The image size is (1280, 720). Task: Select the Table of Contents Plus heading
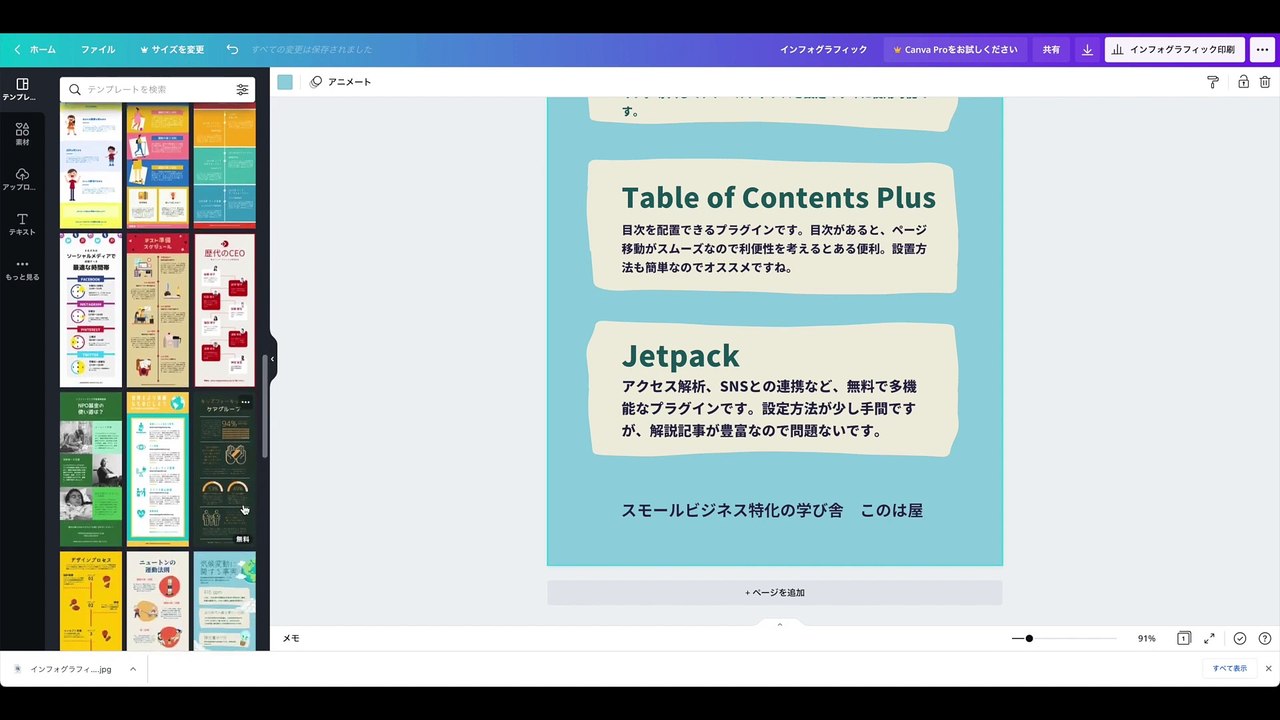pyautogui.click(x=779, y=197)
